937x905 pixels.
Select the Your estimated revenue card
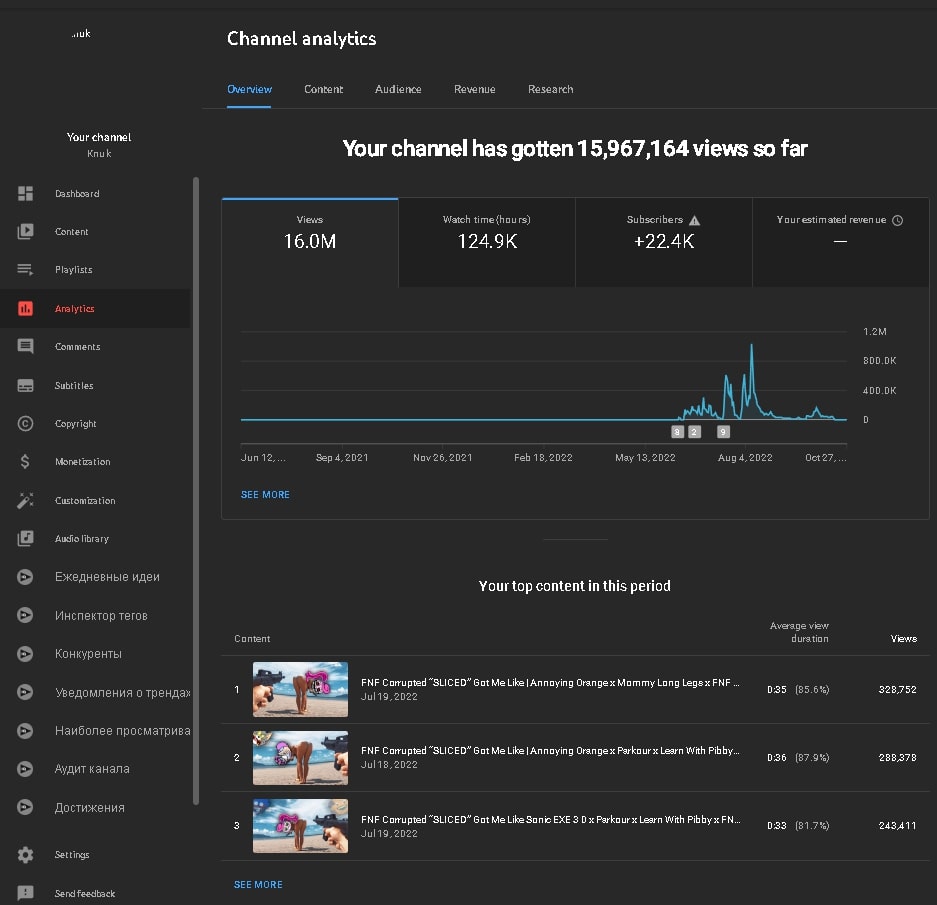[840, 243]
